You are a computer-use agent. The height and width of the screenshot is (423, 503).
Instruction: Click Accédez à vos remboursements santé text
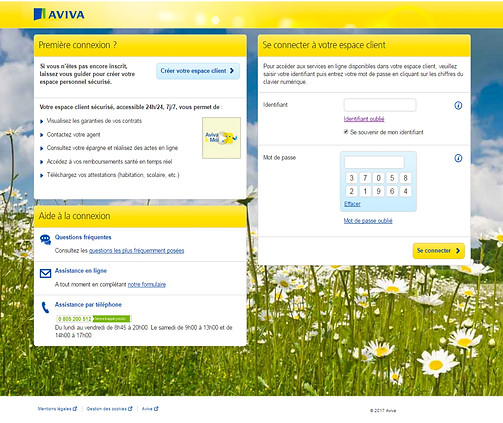point(109,162)
